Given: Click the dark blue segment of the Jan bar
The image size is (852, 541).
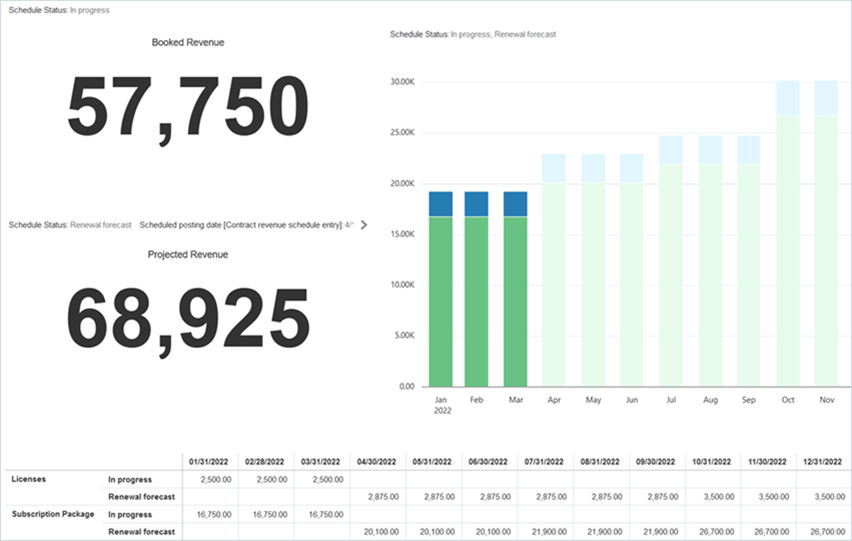Looking at the screenshot, I should [440, 203].
